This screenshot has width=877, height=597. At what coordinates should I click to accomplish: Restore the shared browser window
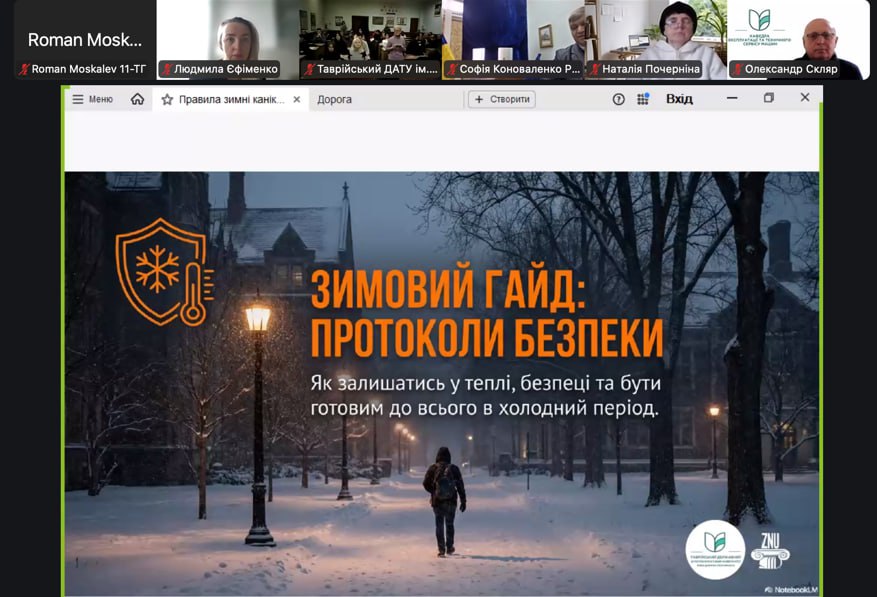click(768, 98)
